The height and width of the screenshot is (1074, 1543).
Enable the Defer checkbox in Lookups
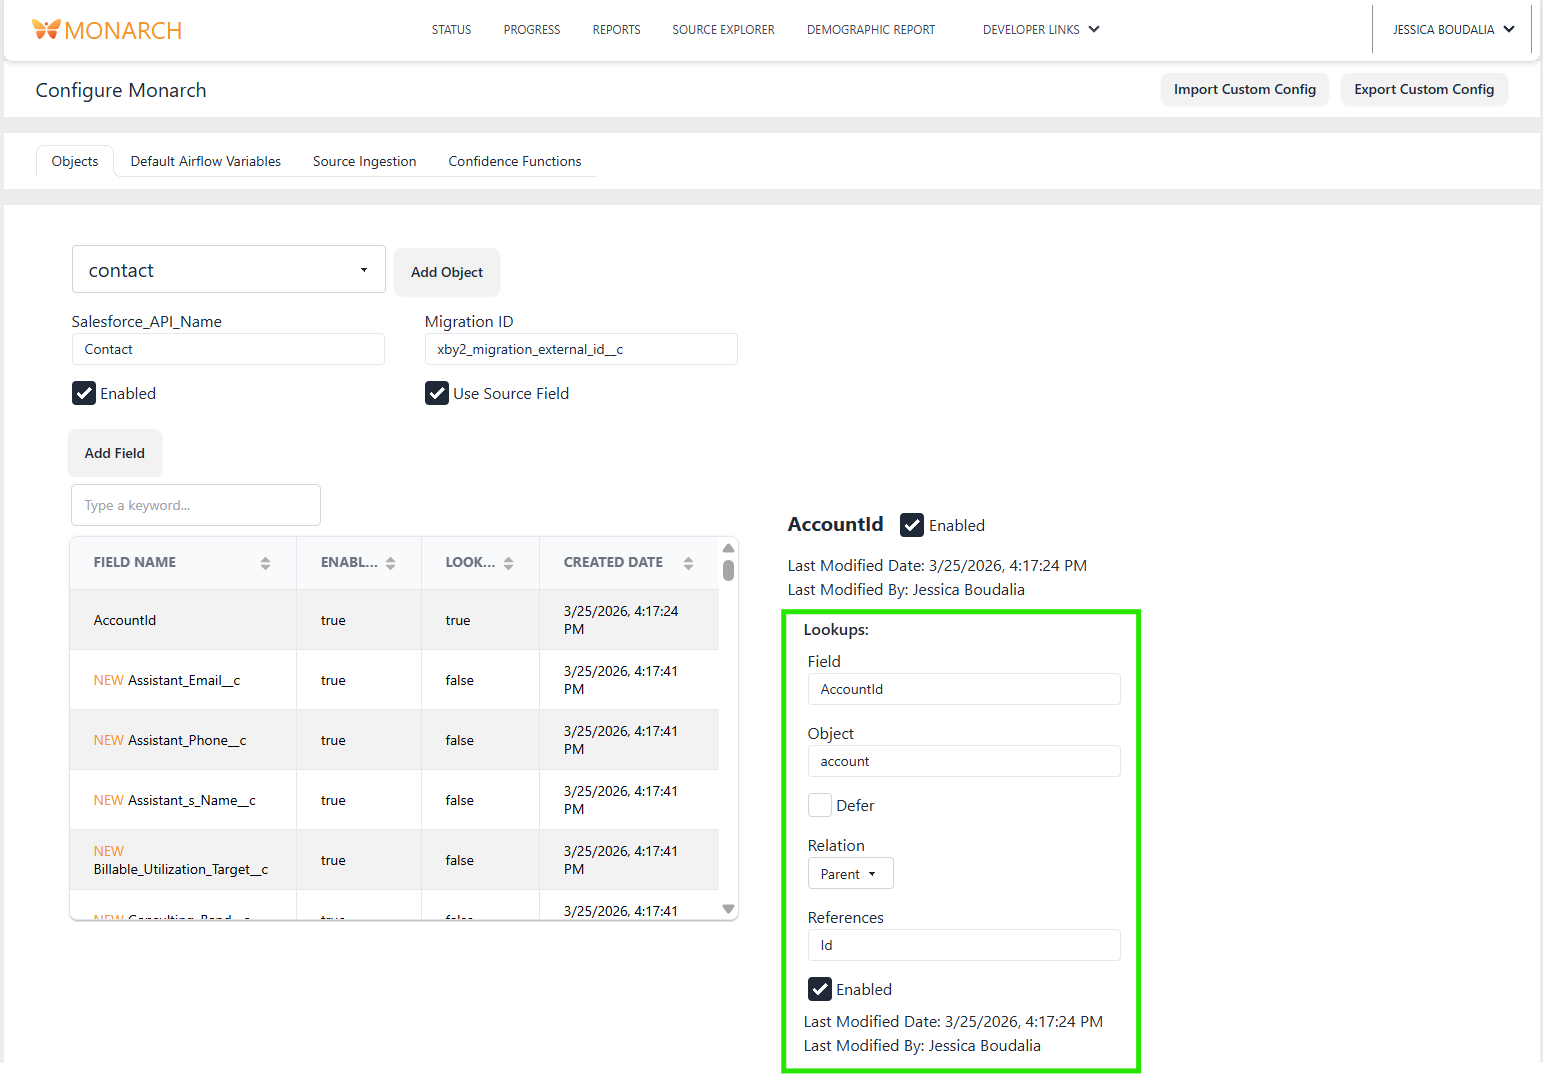pyautogui.click(x=820, y=805)
